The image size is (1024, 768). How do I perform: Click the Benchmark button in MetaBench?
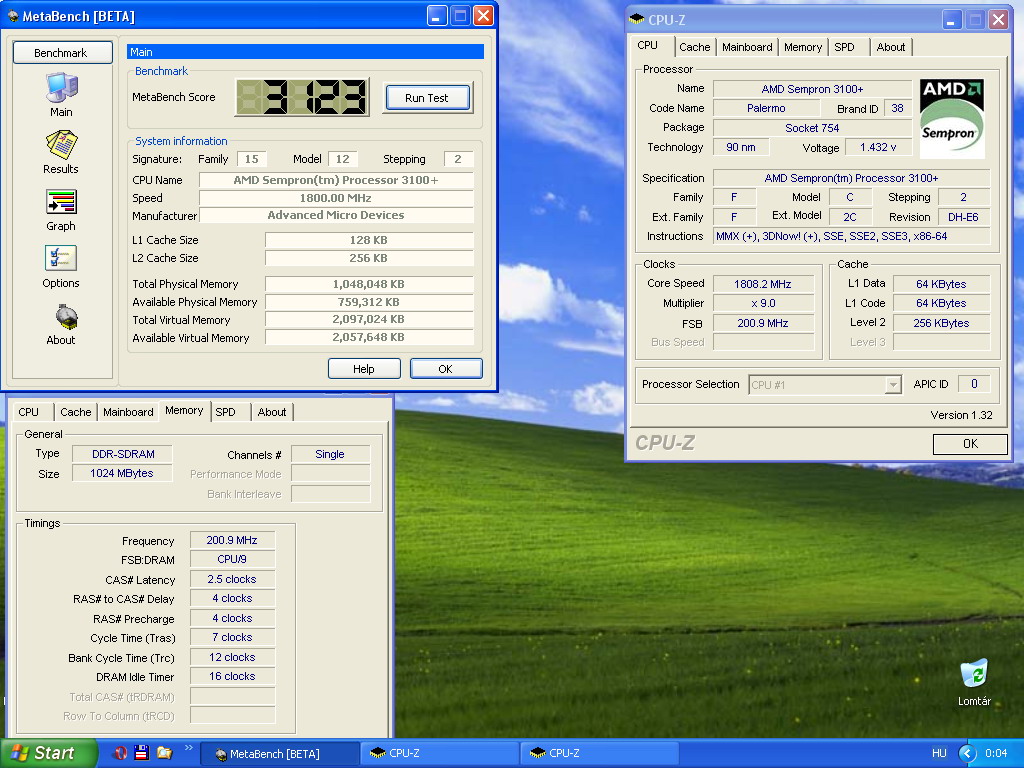point(63,53)
